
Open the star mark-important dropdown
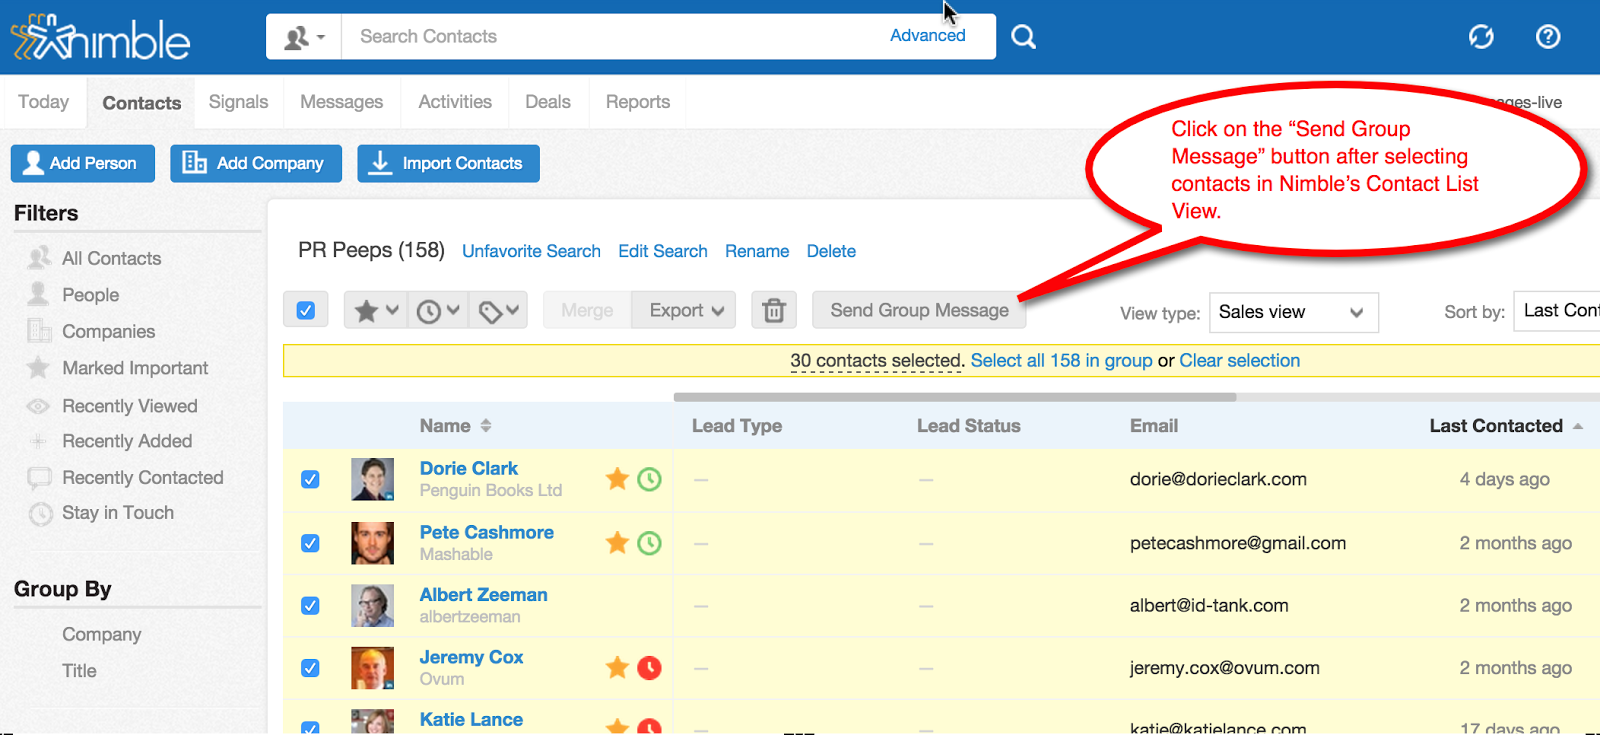click(376, 310)
